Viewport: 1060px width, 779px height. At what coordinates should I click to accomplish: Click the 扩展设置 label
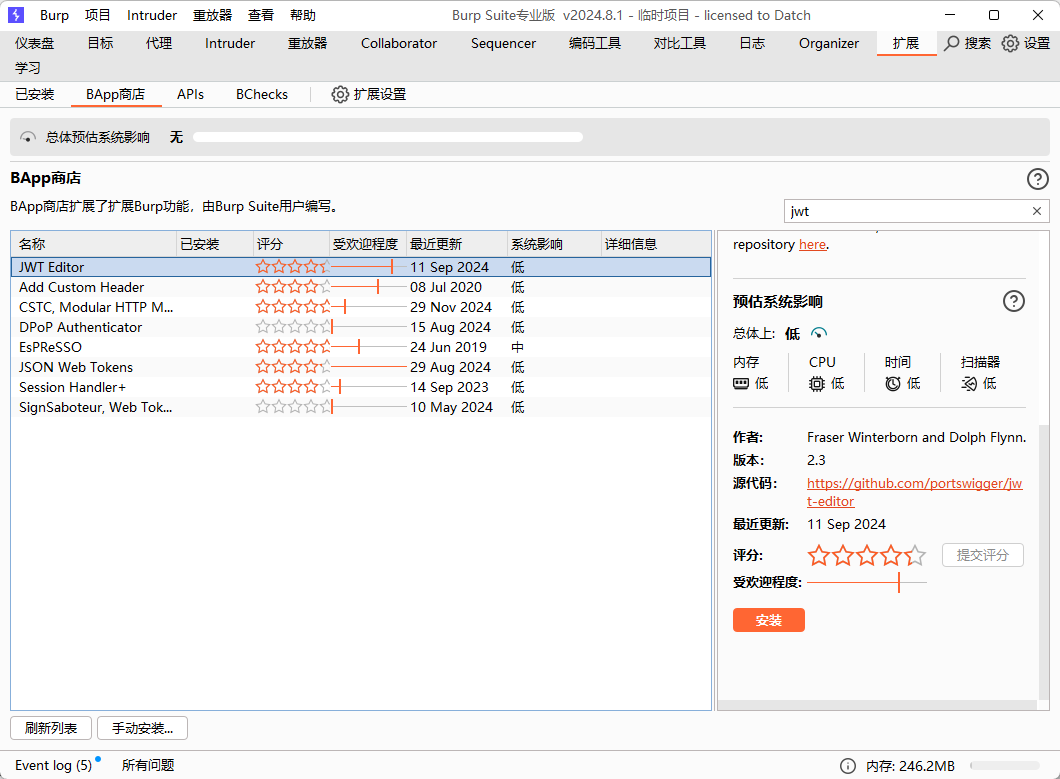point(379,95)
